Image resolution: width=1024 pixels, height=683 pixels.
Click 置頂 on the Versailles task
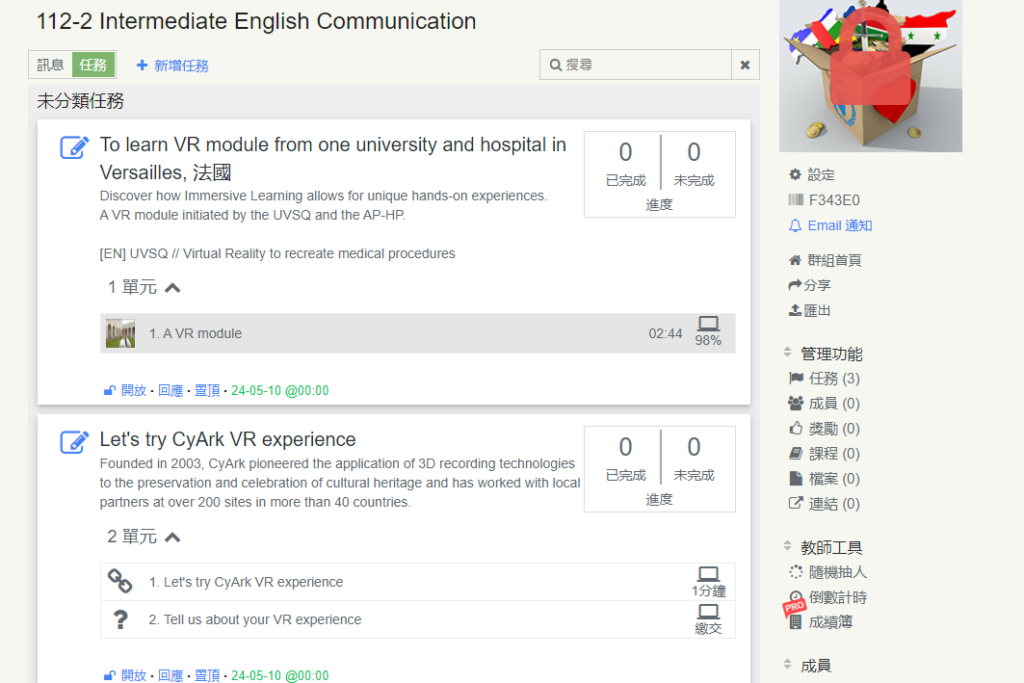(x=207, y=390)
